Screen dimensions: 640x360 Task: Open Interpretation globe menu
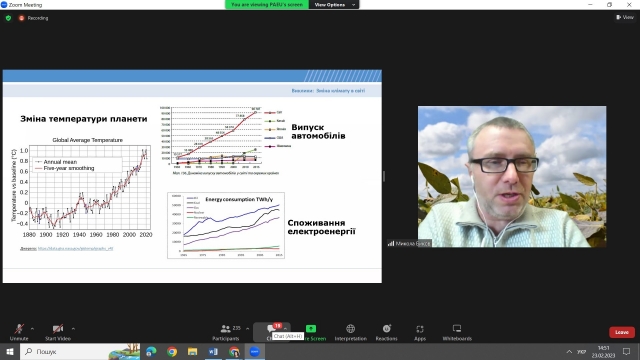point(351,332)
